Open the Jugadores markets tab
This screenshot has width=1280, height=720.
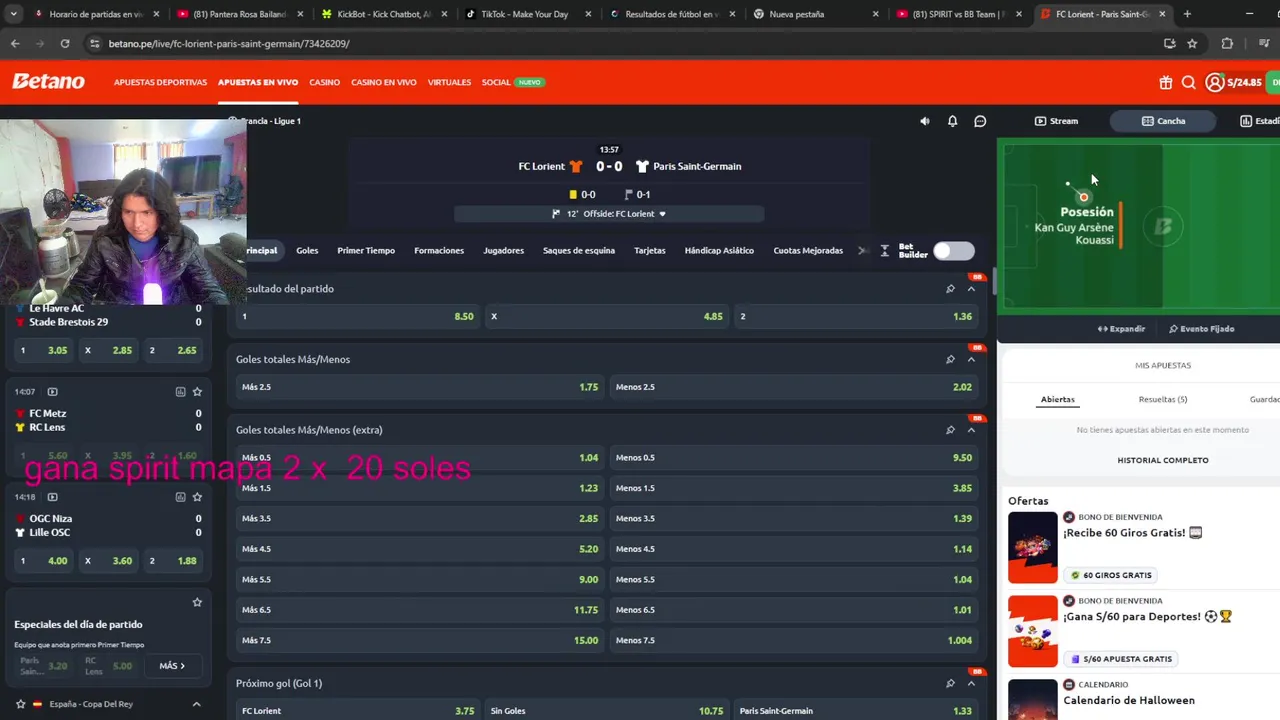coord(503,251)
